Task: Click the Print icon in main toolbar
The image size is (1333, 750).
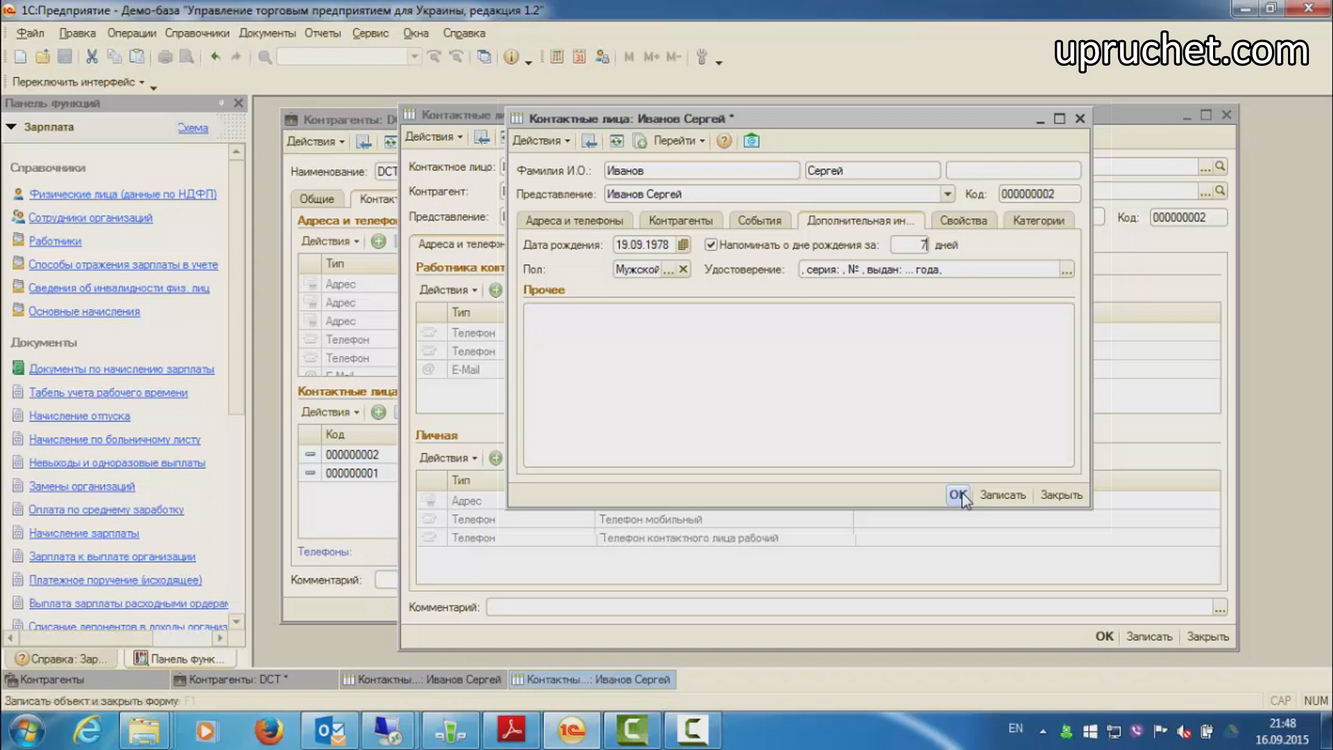Action: click(x=165, y=57)
